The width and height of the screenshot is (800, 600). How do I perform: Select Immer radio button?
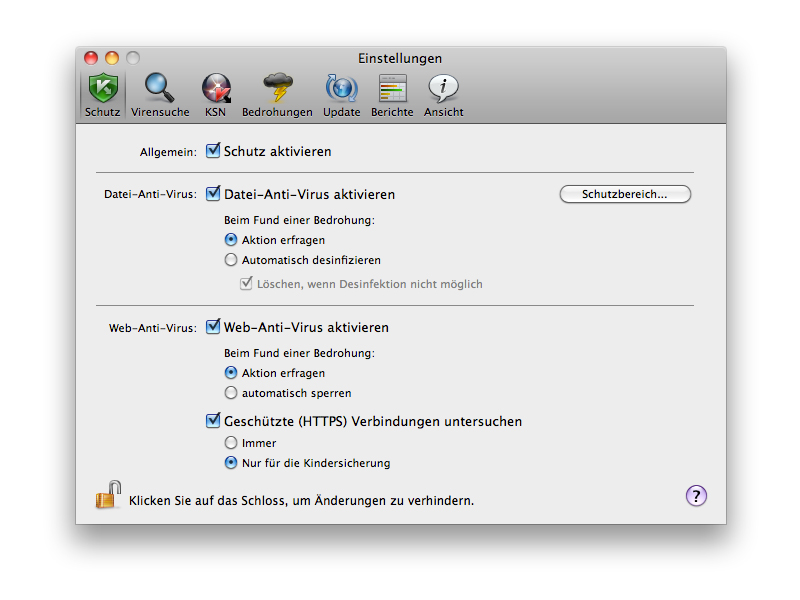(231, 442)
